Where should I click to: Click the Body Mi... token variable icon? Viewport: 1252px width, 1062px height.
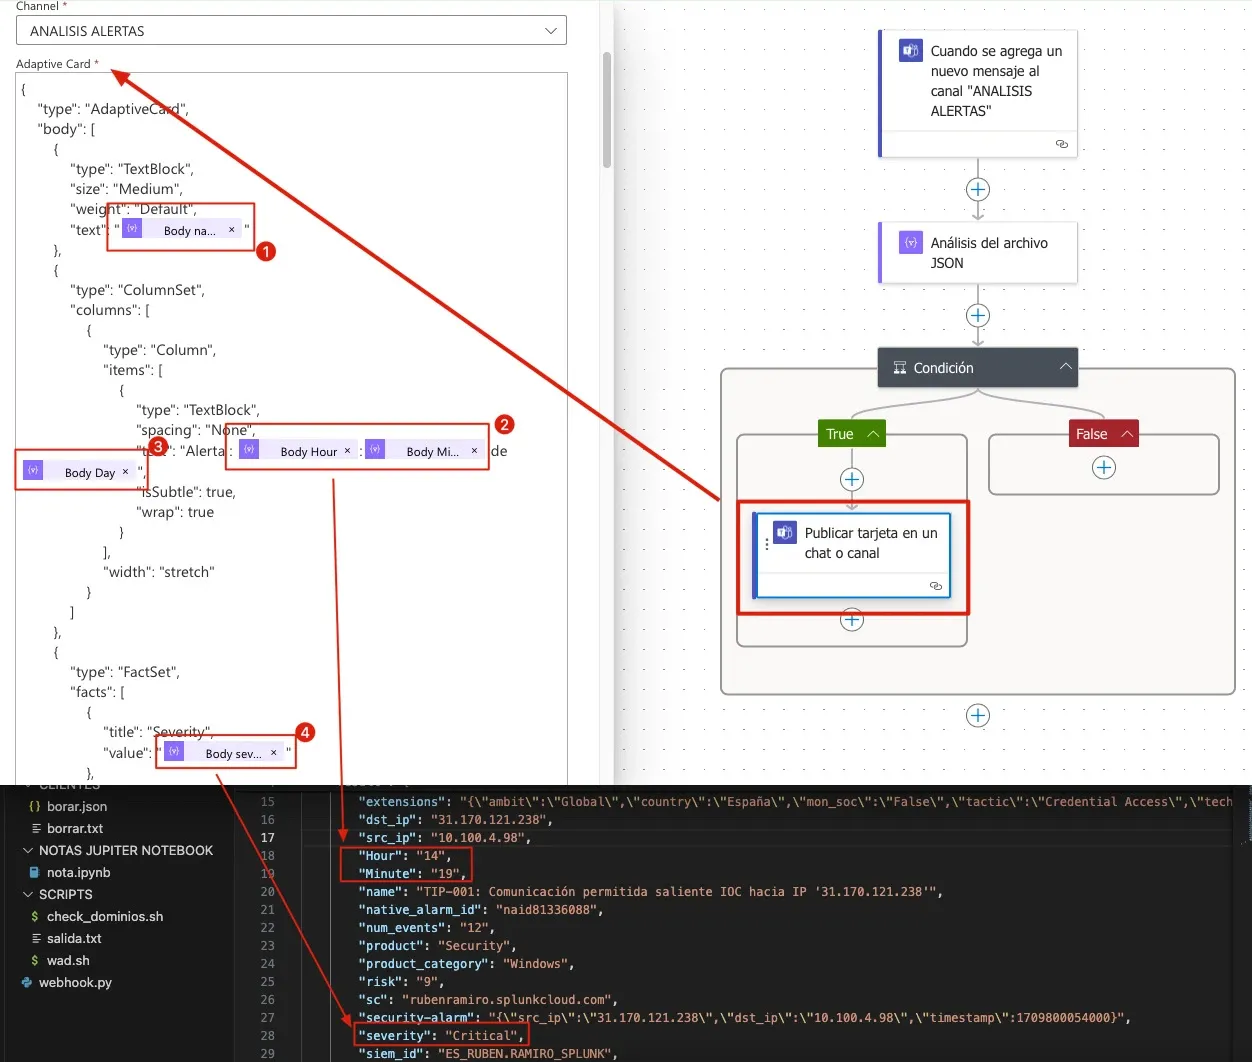pos(375,450)
